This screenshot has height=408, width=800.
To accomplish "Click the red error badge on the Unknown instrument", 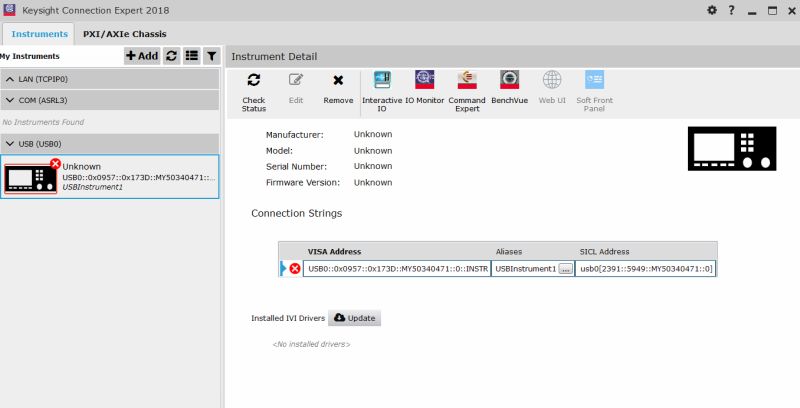I will (55, 164).
